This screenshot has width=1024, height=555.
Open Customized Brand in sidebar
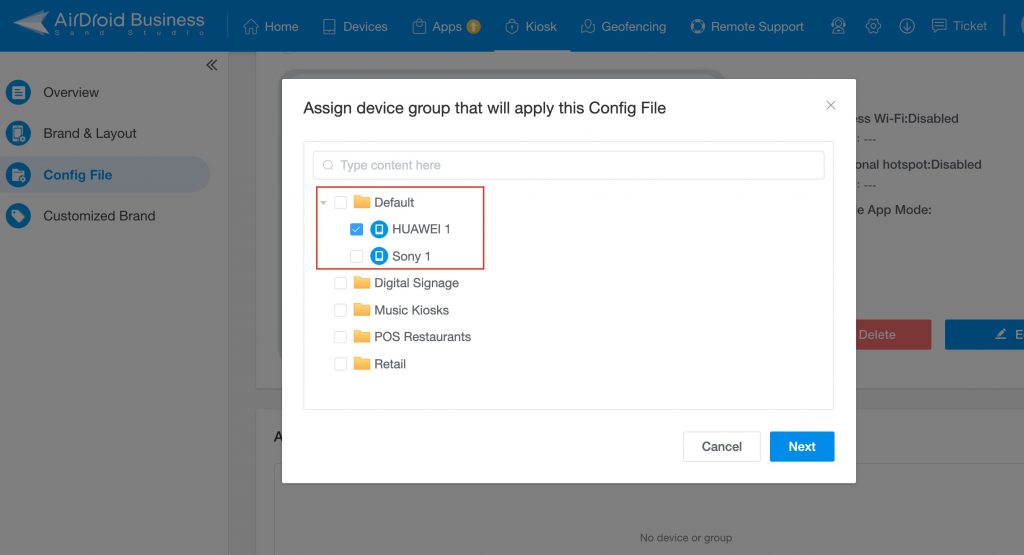tap(80, 215)
